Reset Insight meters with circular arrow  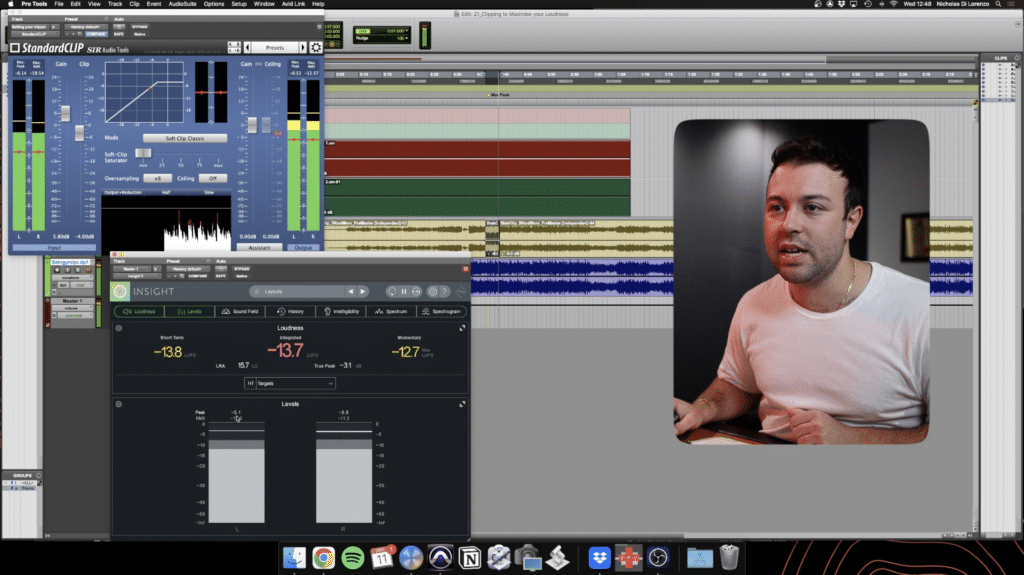click(391, 291)
